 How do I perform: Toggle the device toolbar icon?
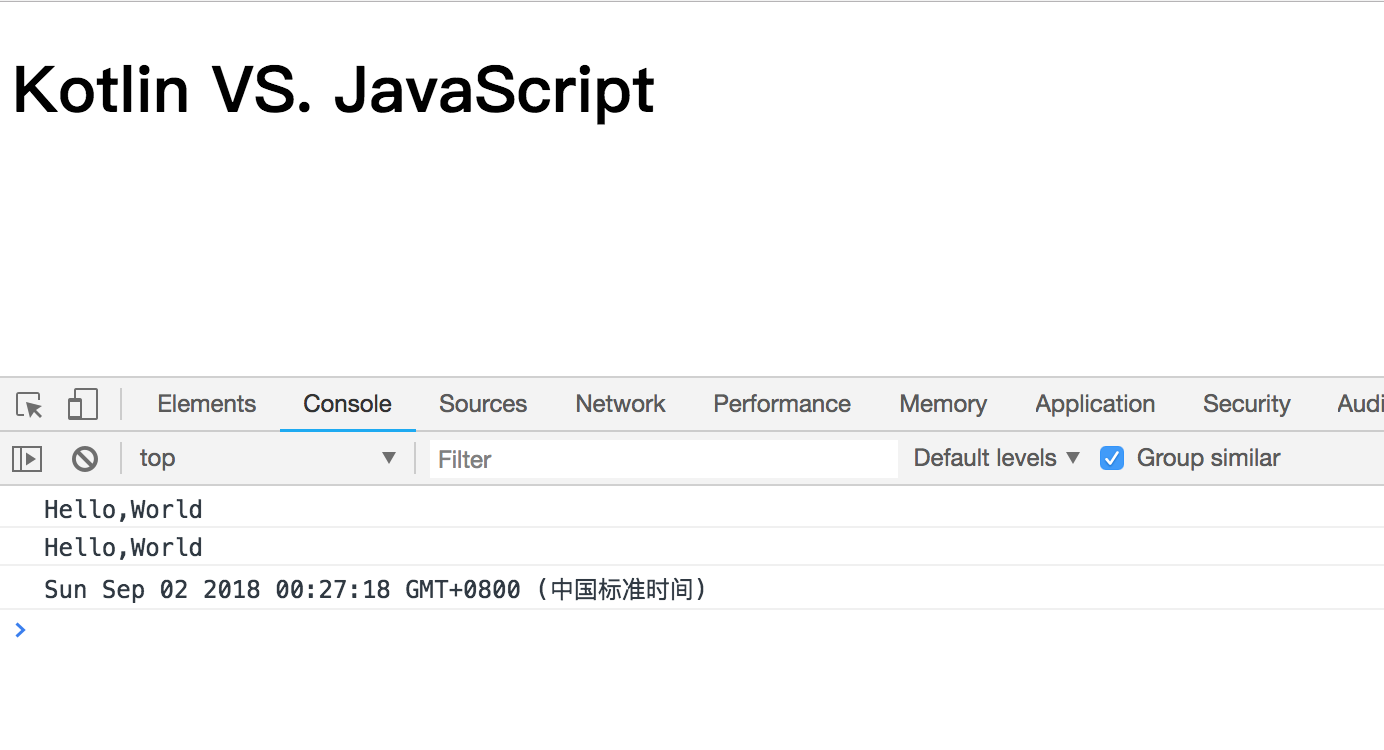tap(82, 405)
